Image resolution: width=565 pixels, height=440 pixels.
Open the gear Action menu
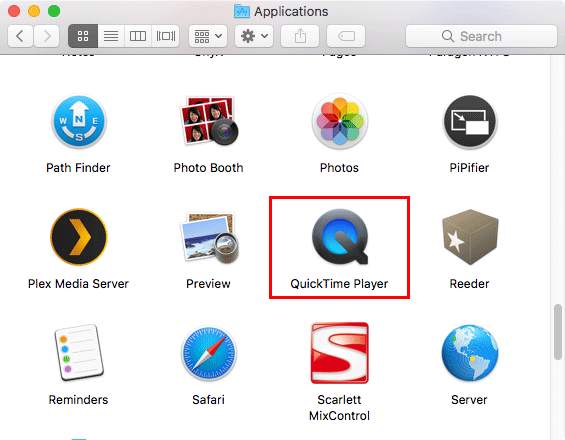tap(254, 36)
